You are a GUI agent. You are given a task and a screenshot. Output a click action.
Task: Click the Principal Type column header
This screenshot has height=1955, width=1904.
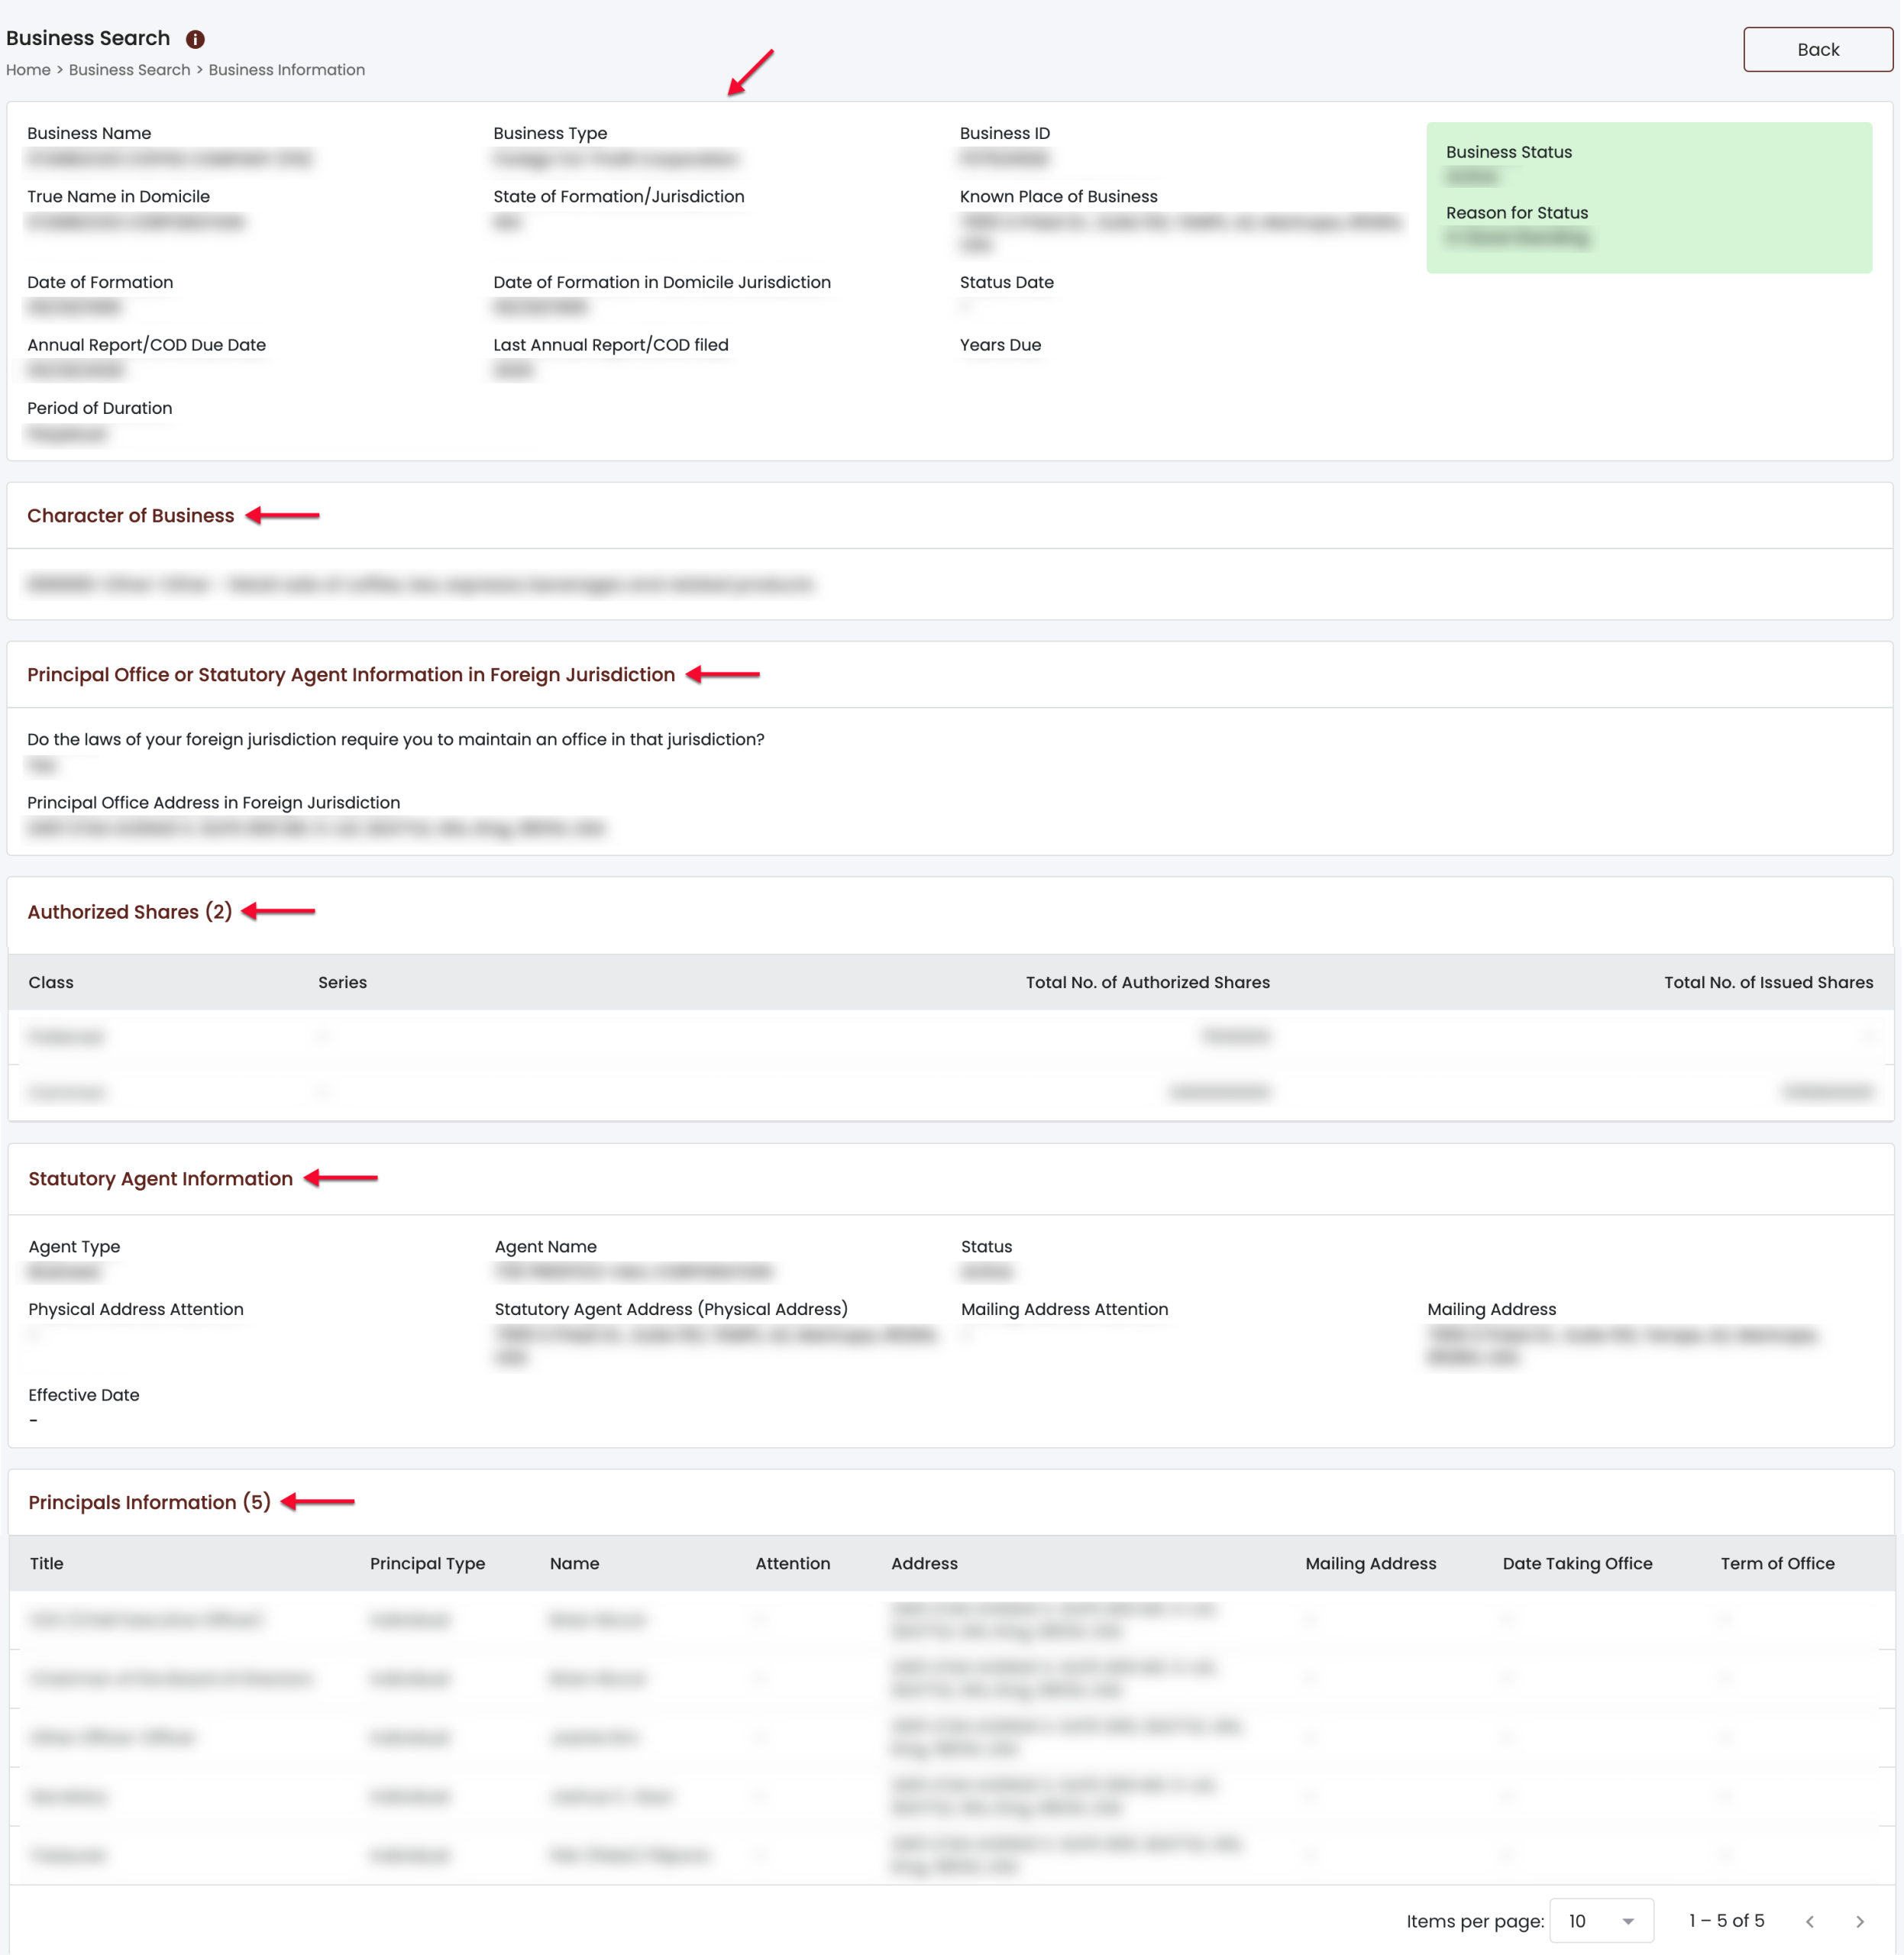427,1563
